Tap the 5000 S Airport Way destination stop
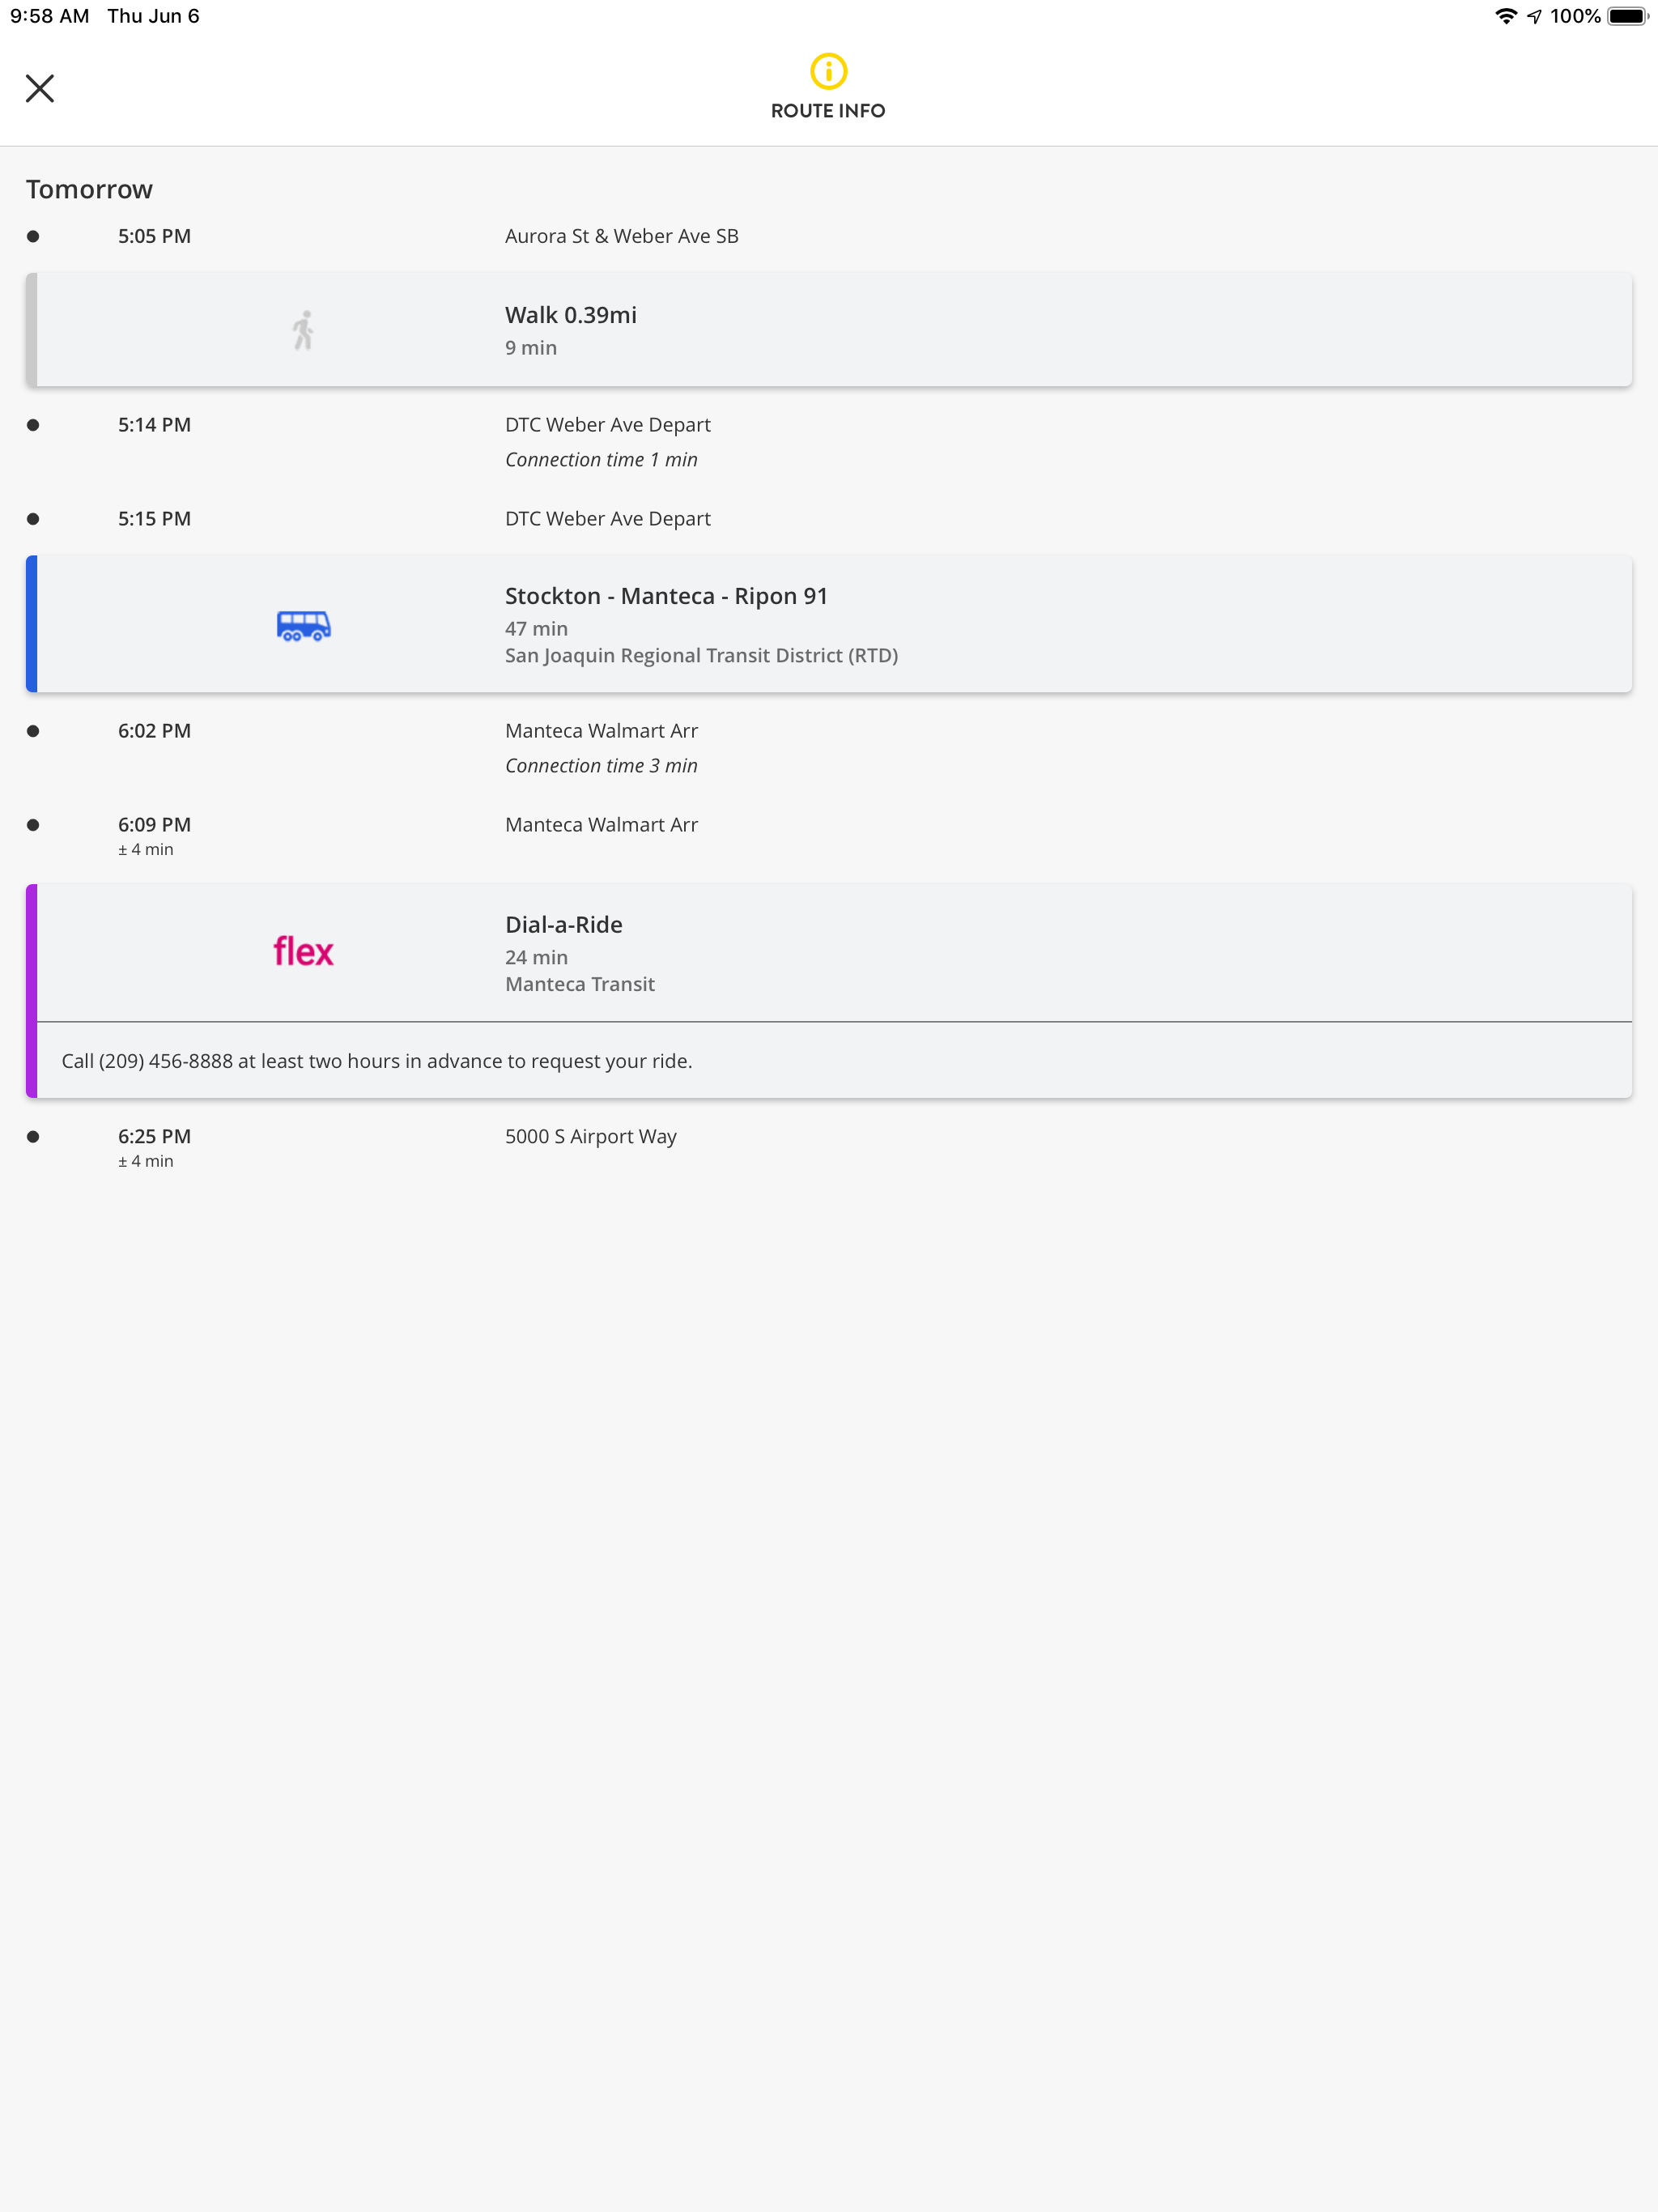Viewport: 1658px width, 2212px height. (590, 1136)
